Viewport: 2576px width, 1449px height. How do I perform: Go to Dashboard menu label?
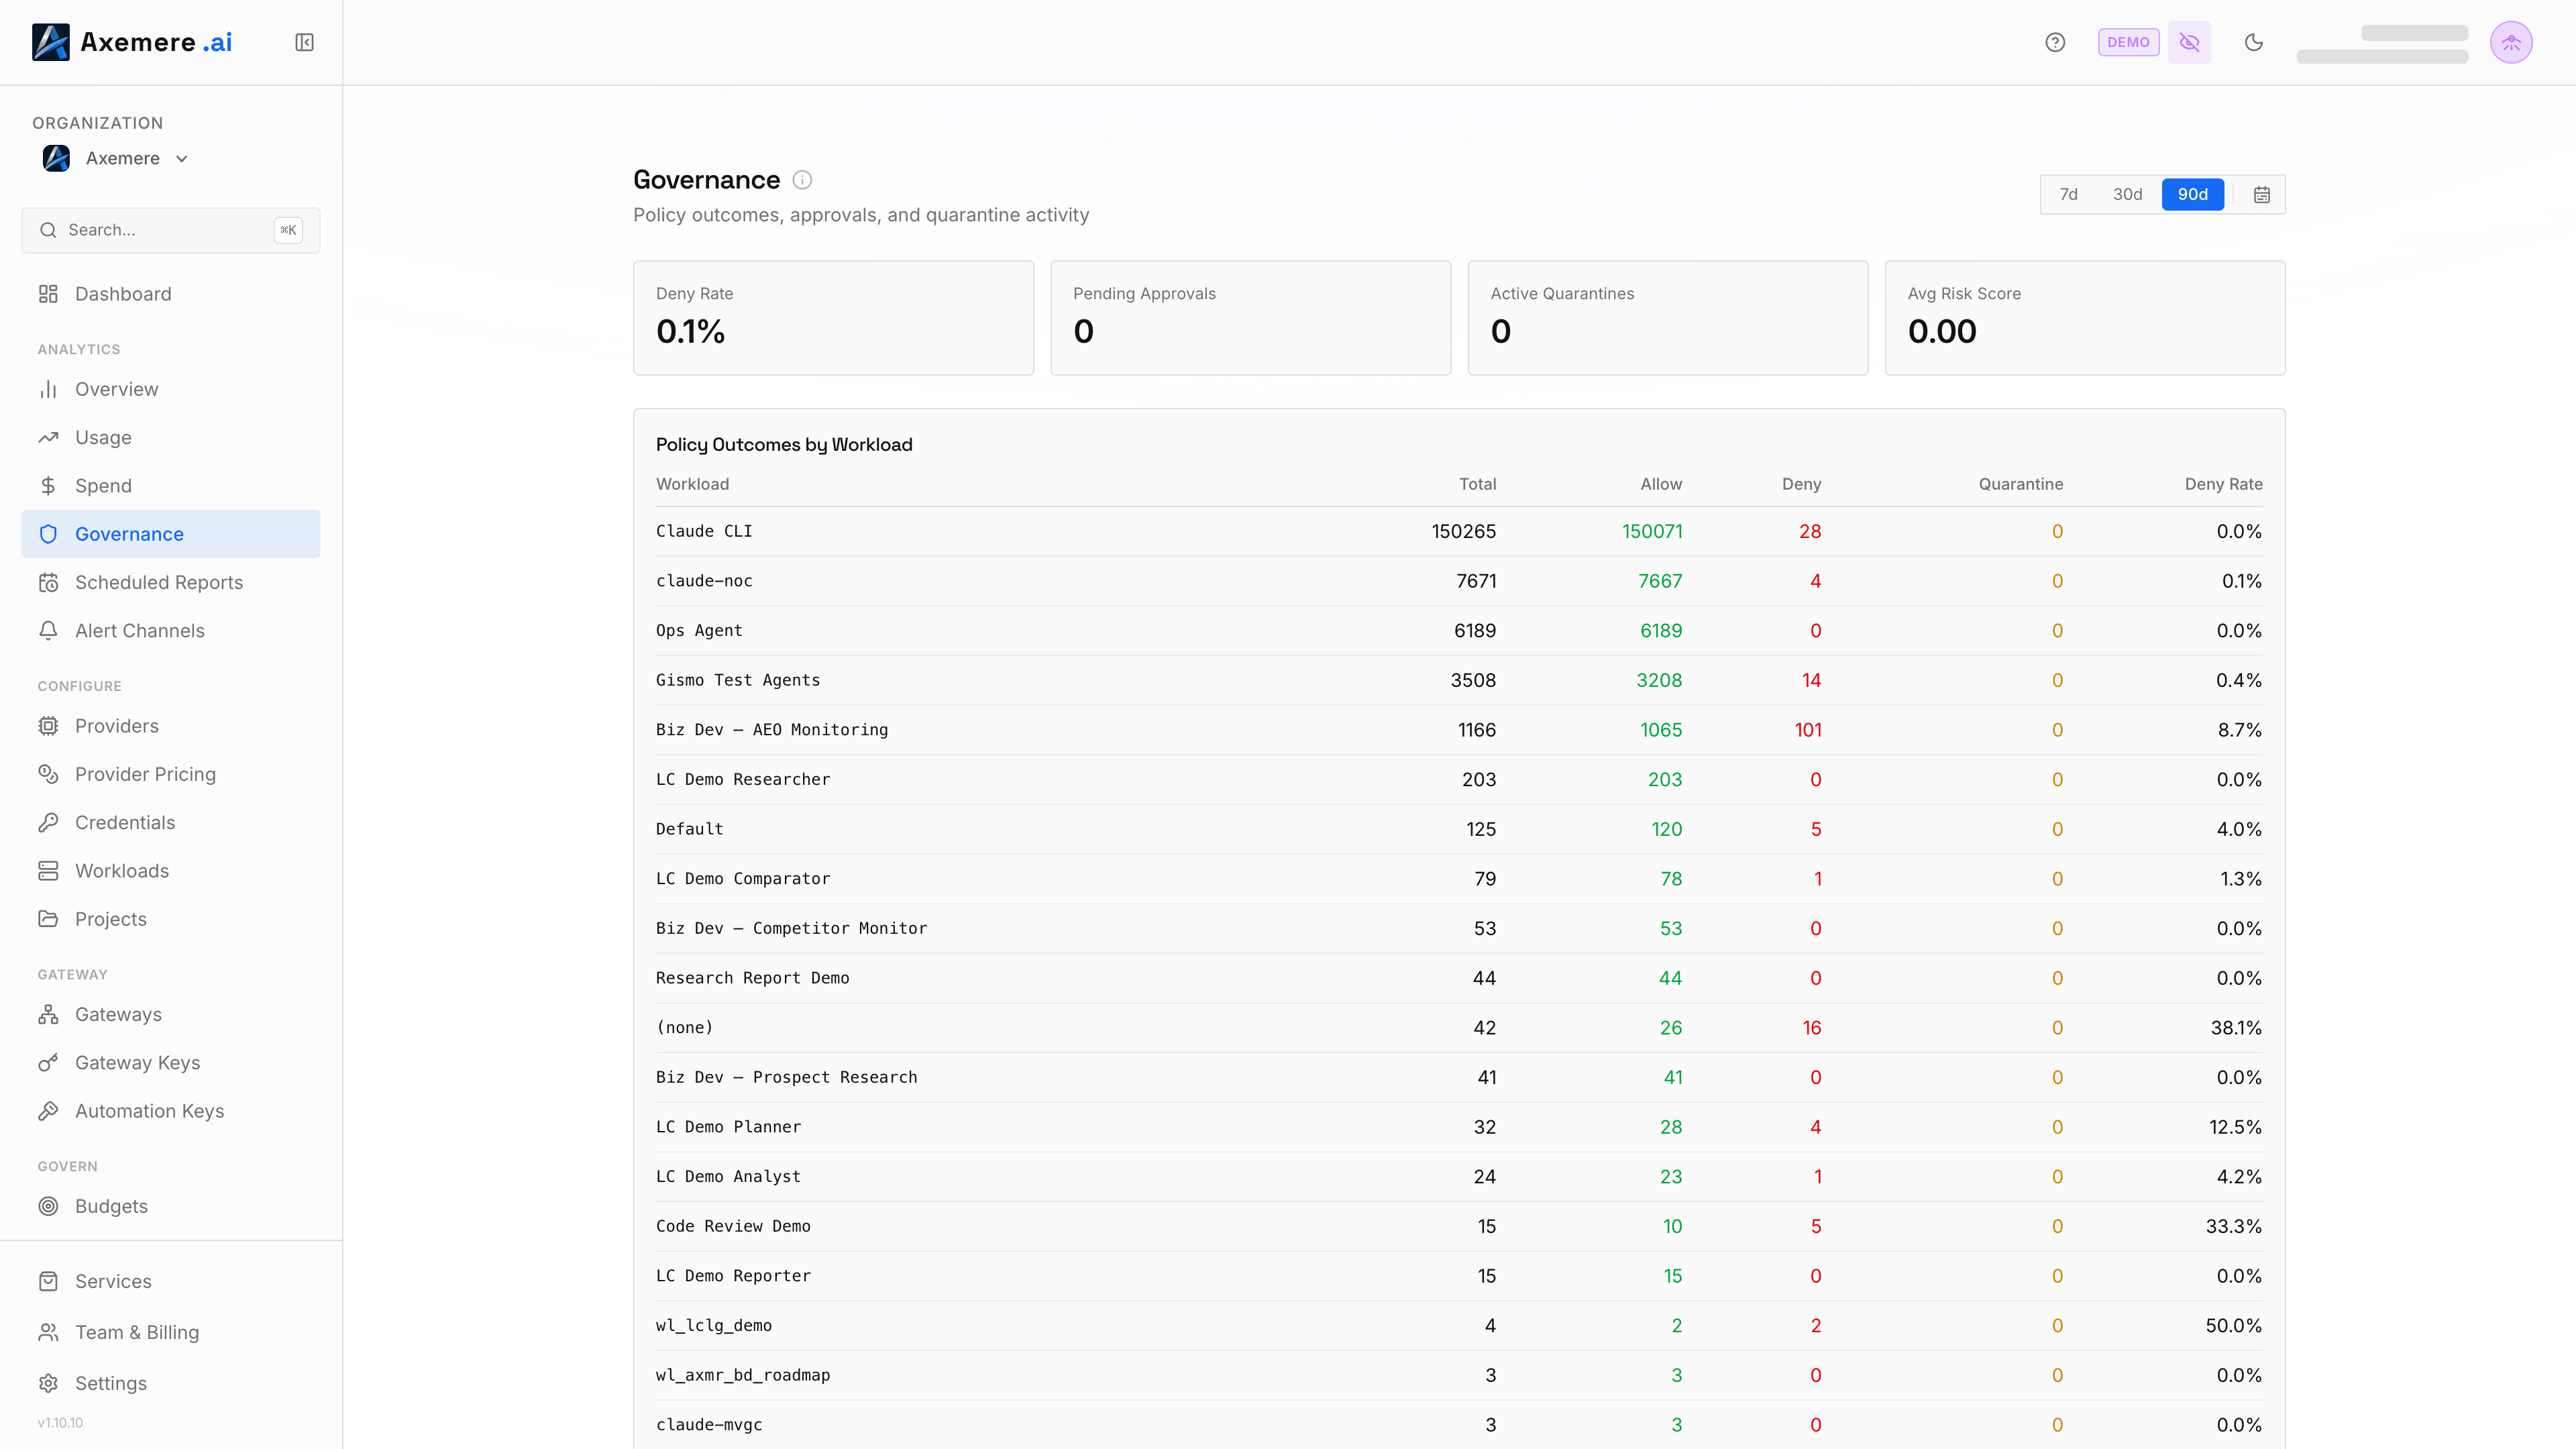tap(123, 294)
